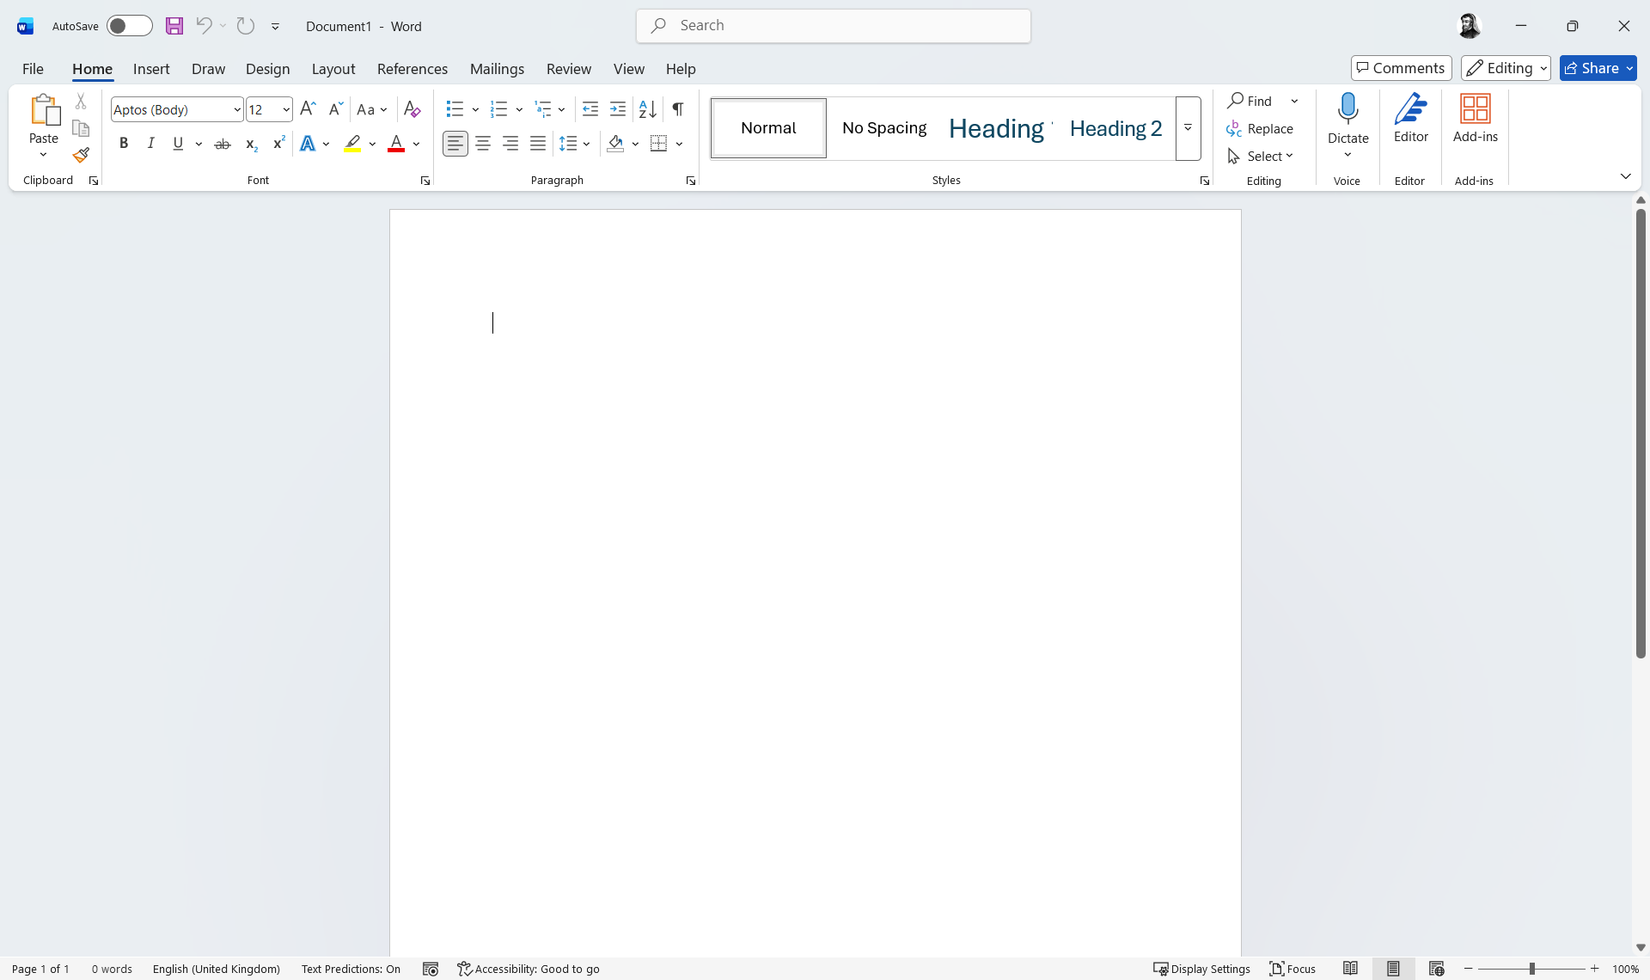The image size is (1650, 980).
Task: Select the Format Painter tool
Action: point(80,156)
